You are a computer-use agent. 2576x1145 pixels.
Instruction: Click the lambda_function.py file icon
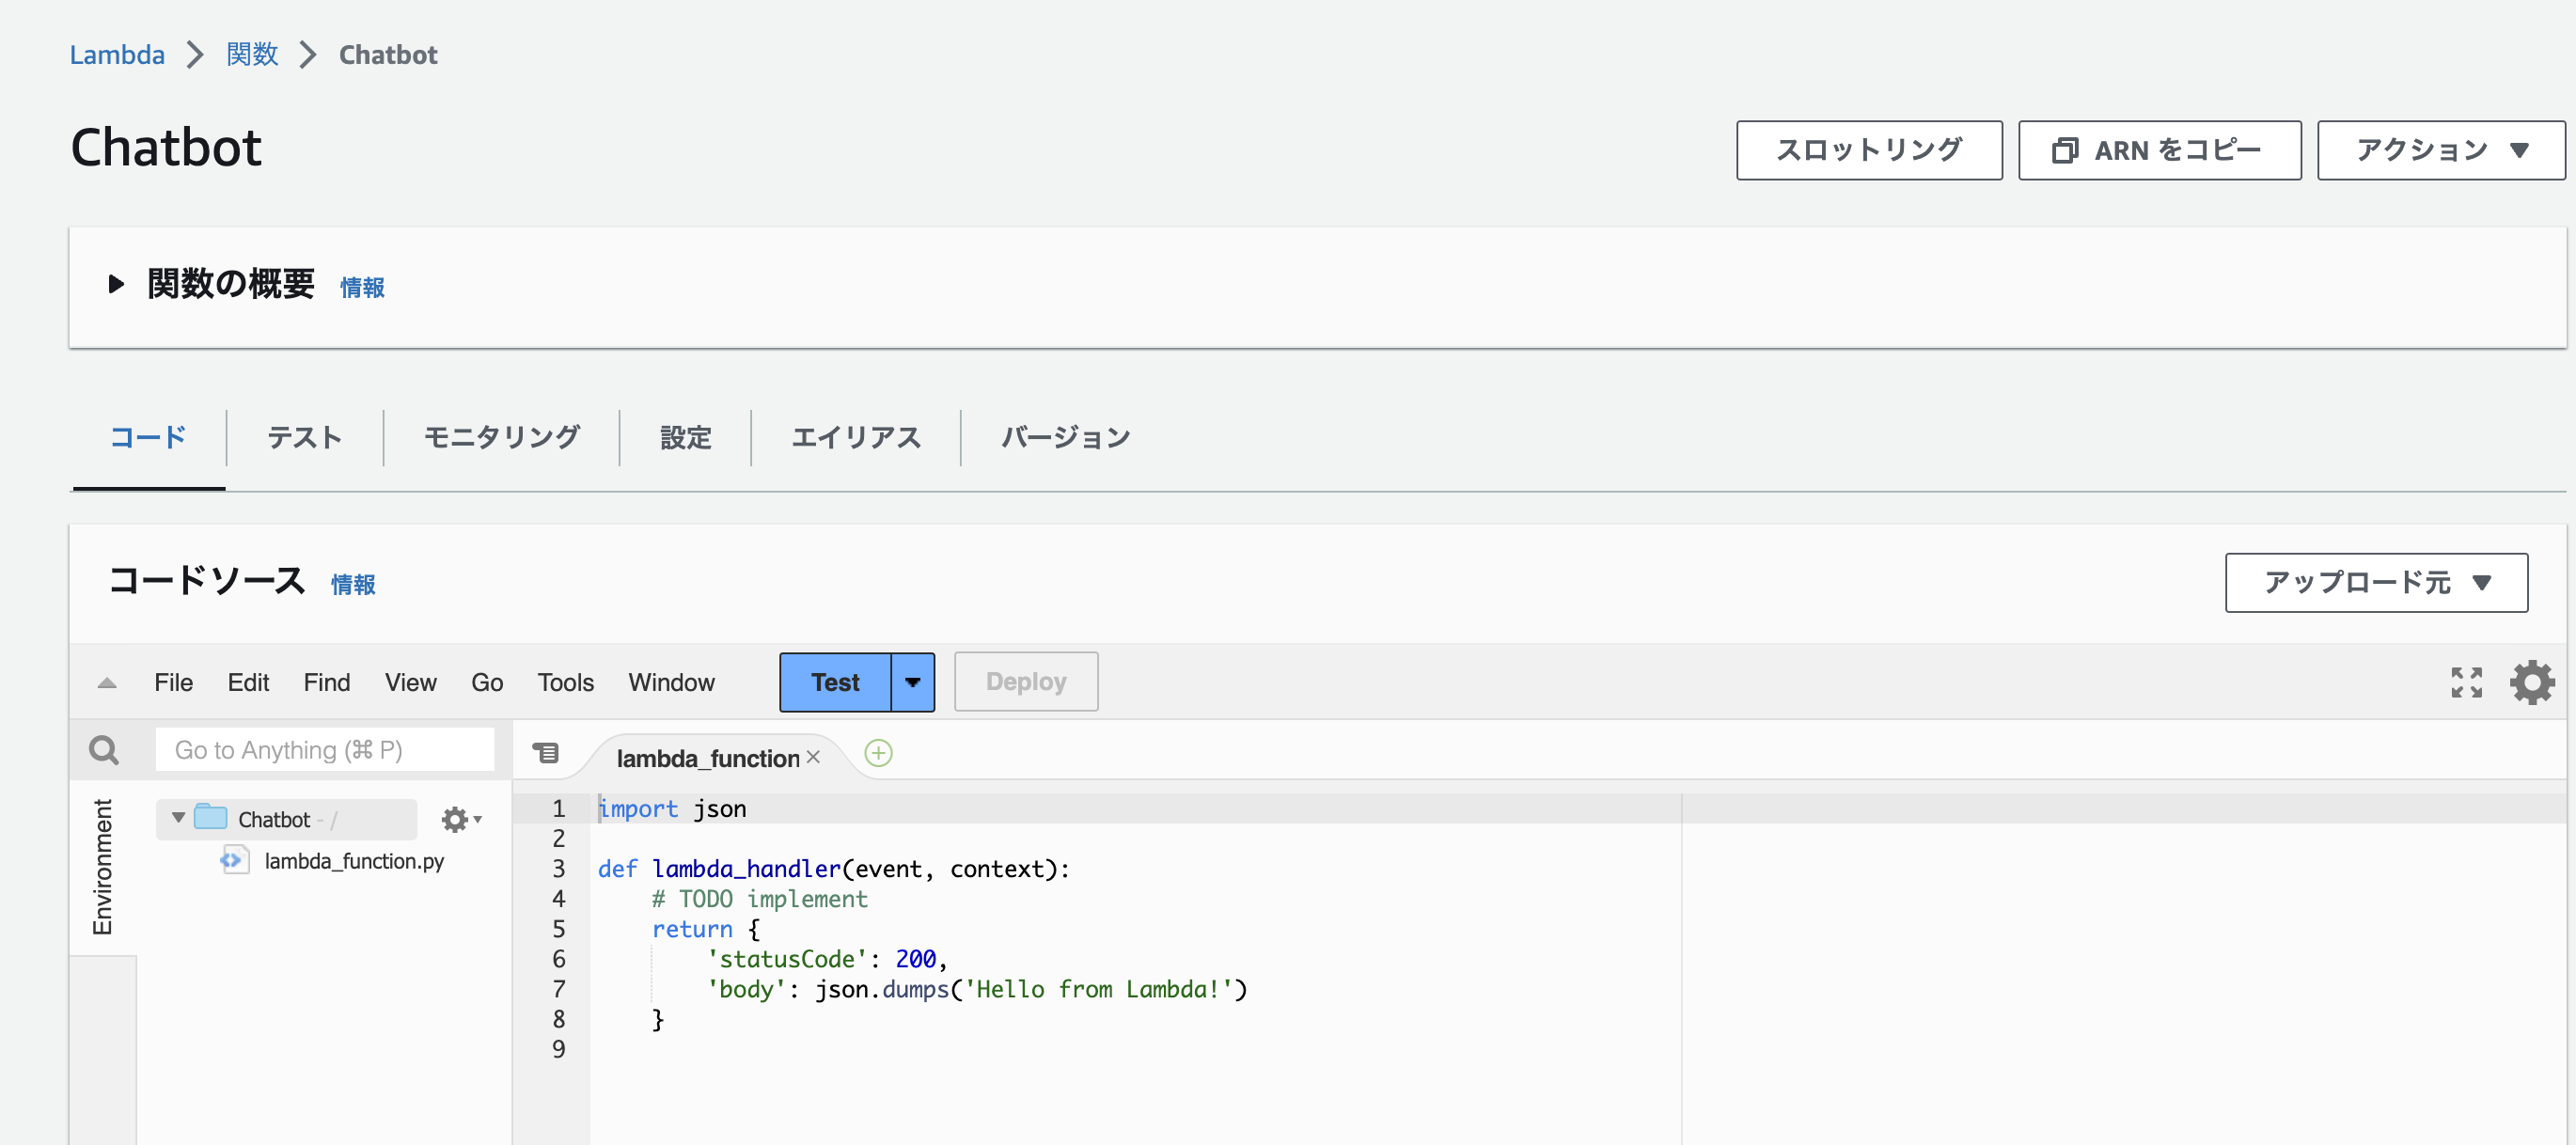tap(232, 861)
